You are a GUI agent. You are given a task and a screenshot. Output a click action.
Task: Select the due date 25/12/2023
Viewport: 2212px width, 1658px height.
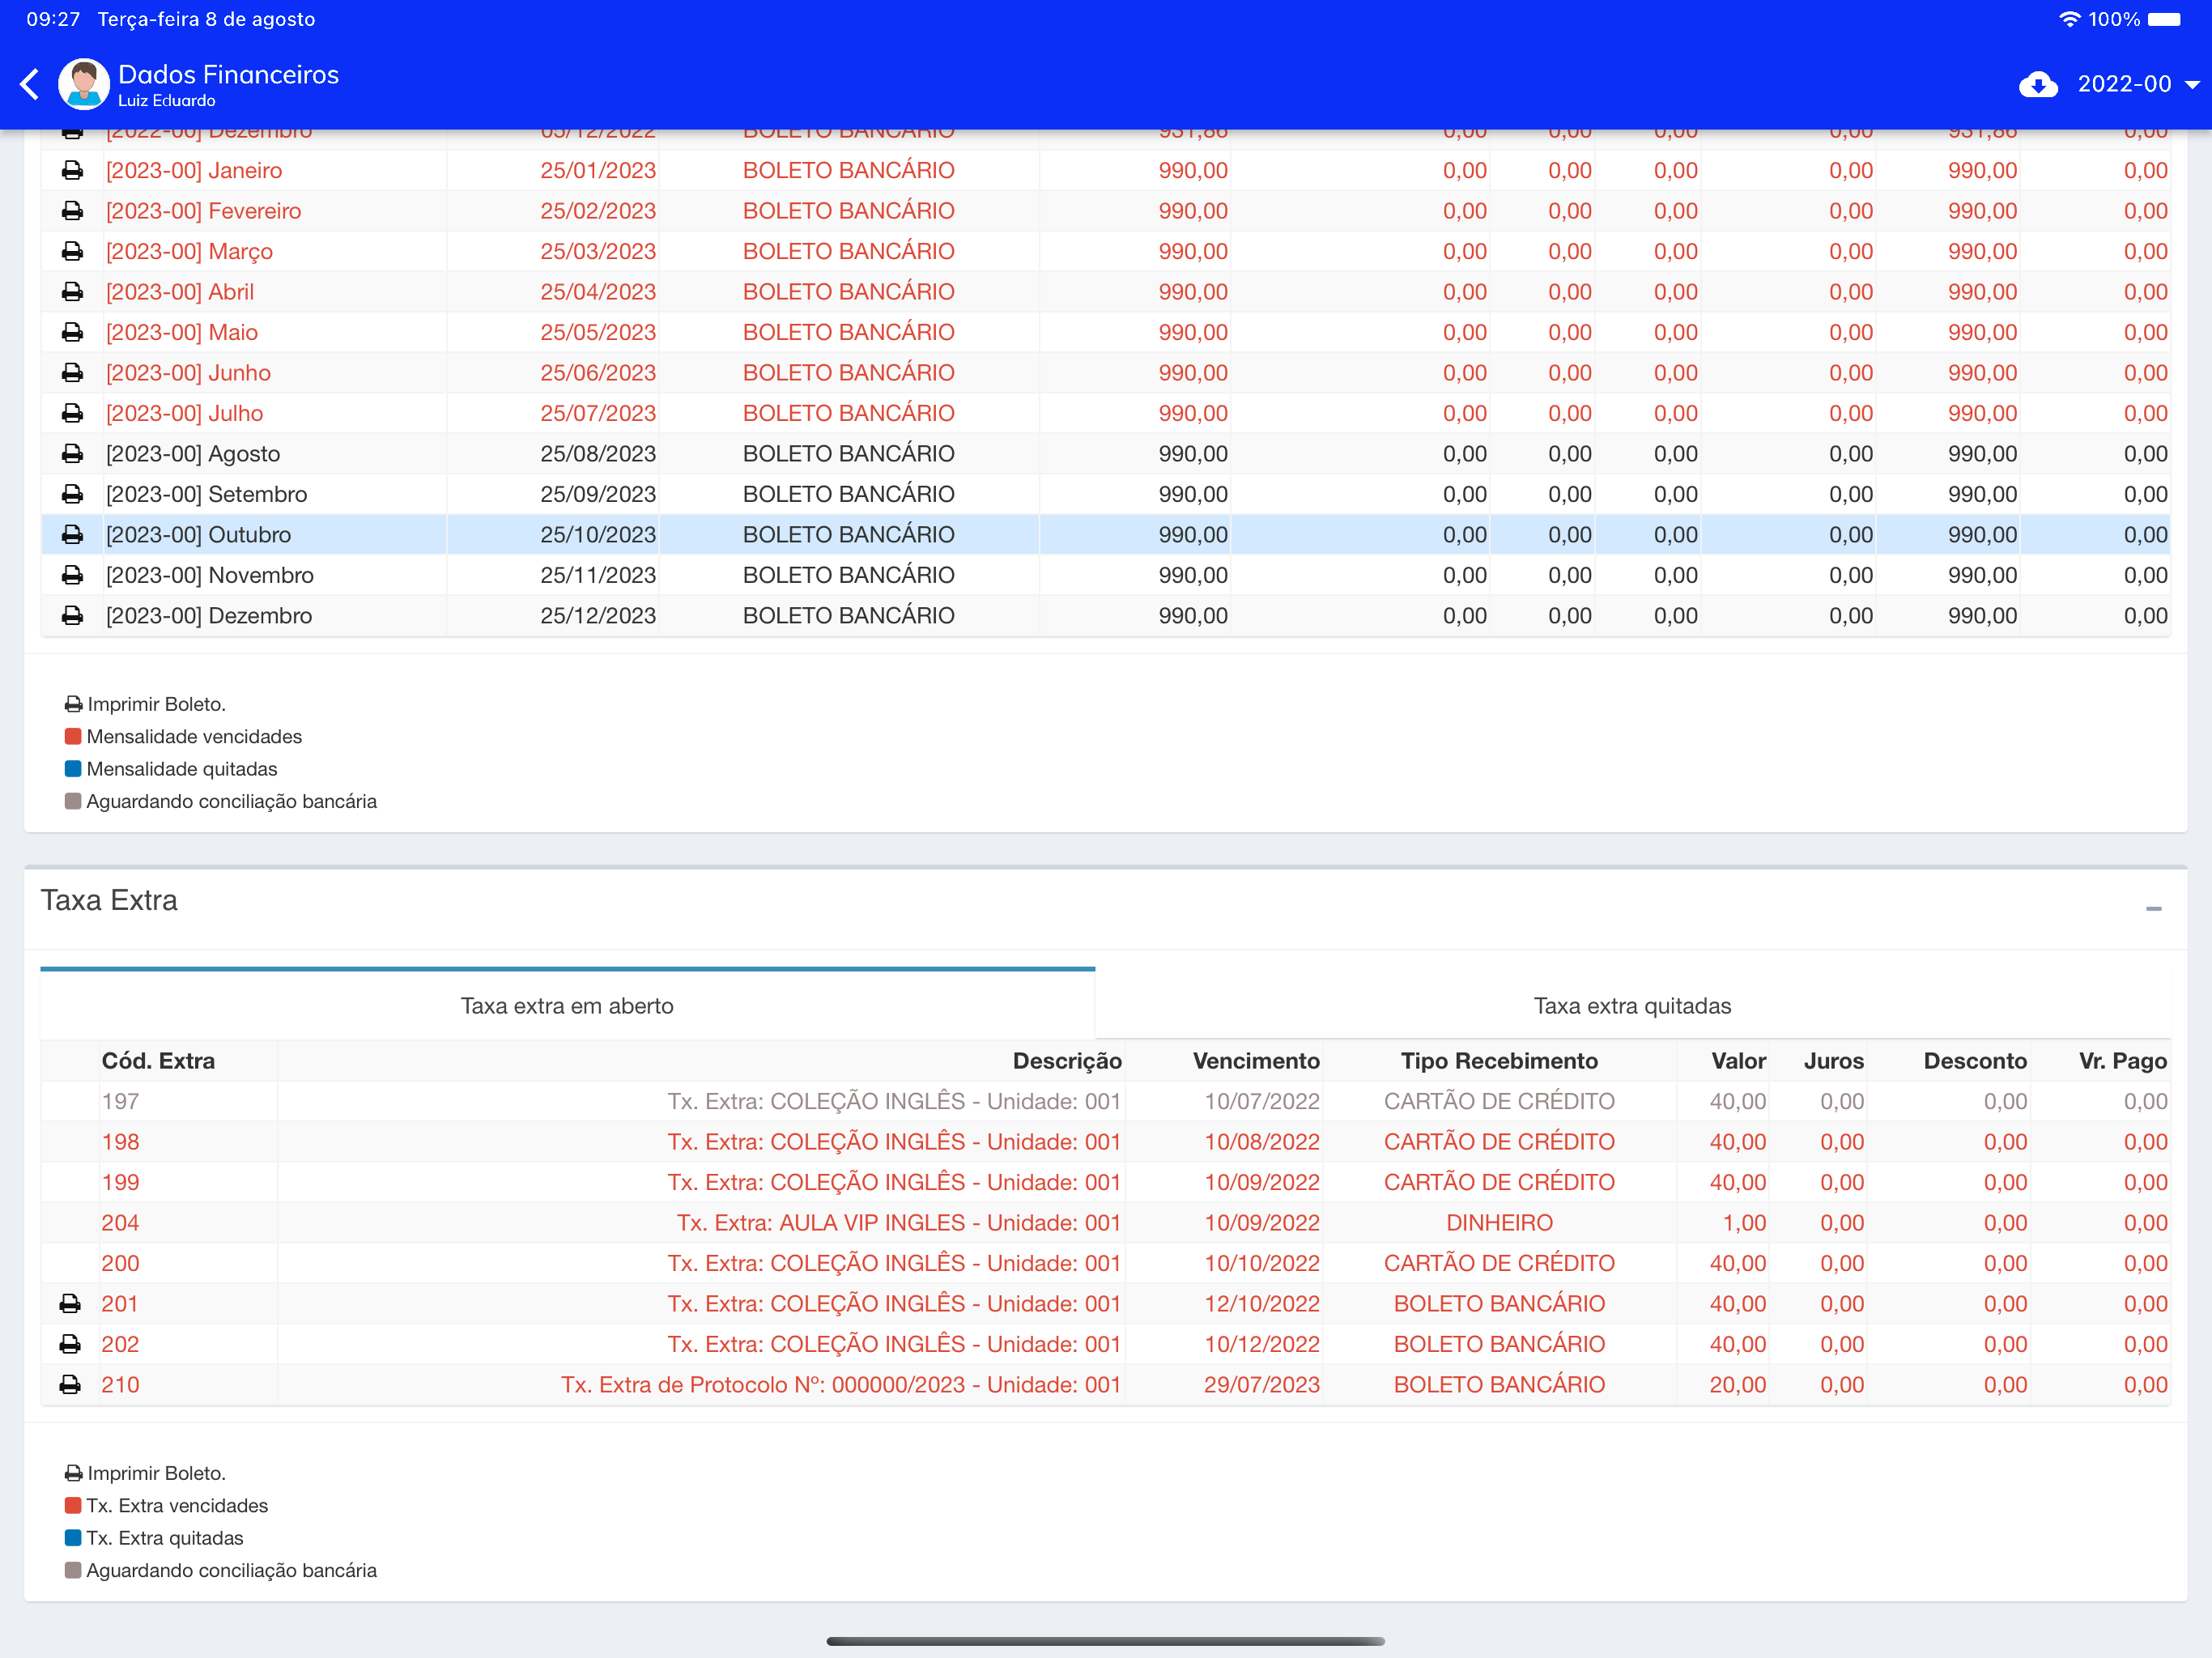coord(598,616)
